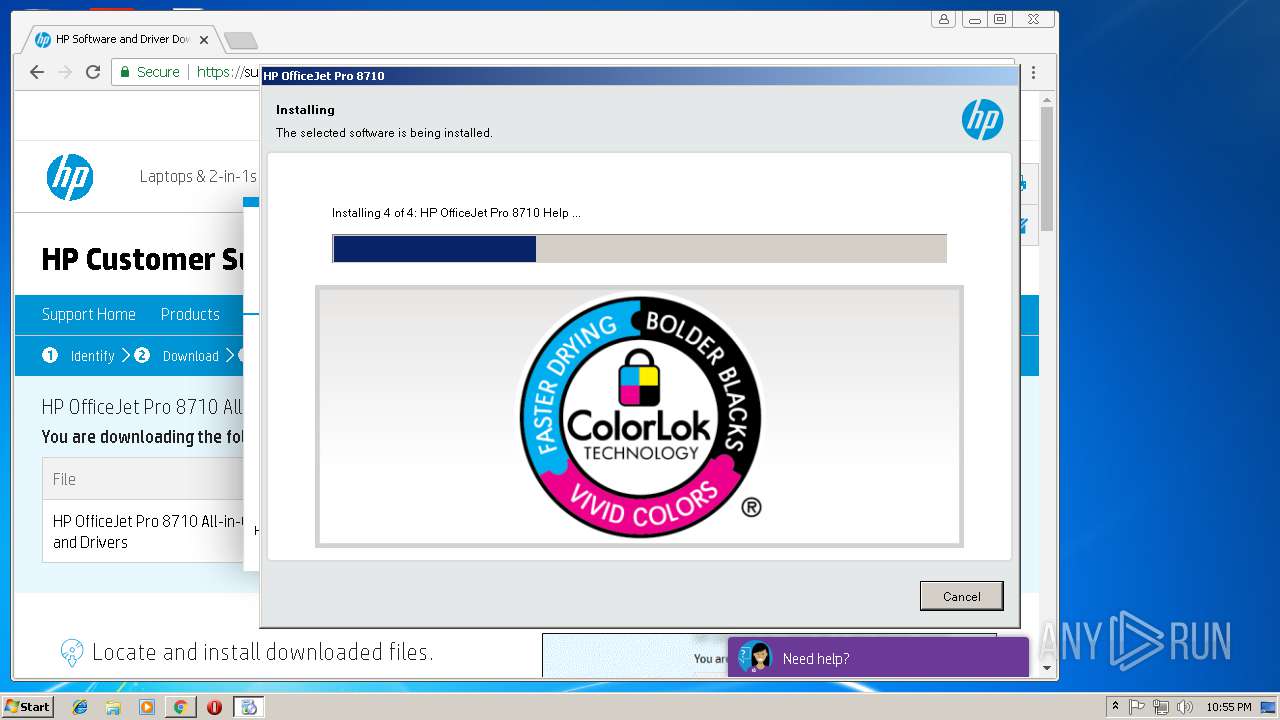1280x720 pixels.
Task: Select the HP Software and Driver Downloads tab
Action: [120, 40]
